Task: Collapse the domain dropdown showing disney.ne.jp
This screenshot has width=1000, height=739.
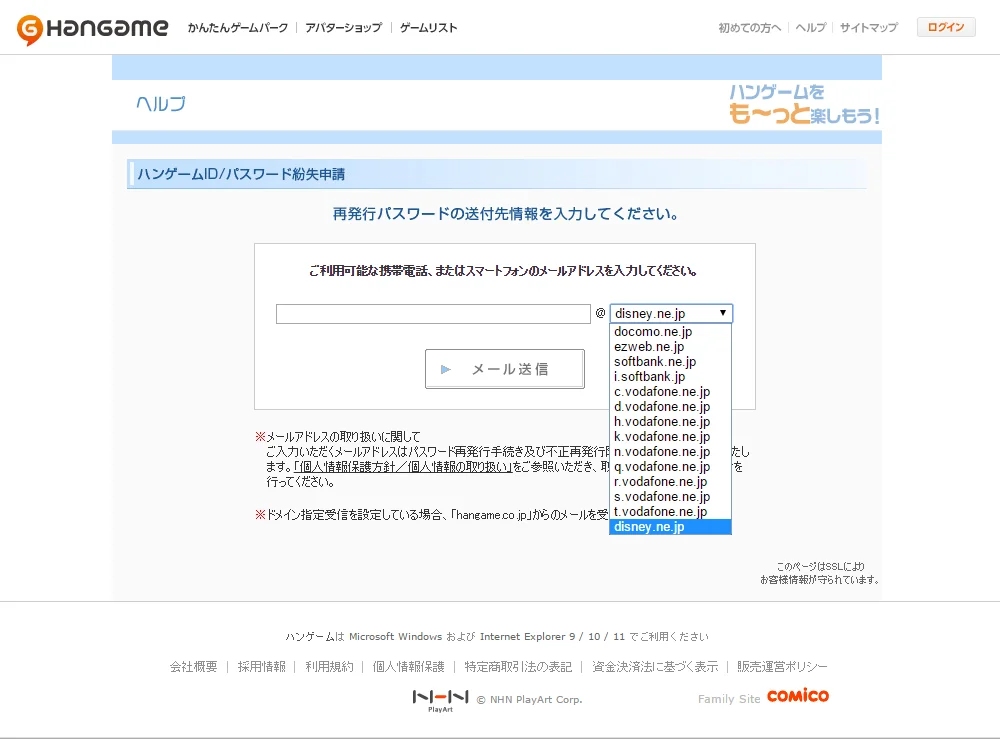Action: (672, 314)
